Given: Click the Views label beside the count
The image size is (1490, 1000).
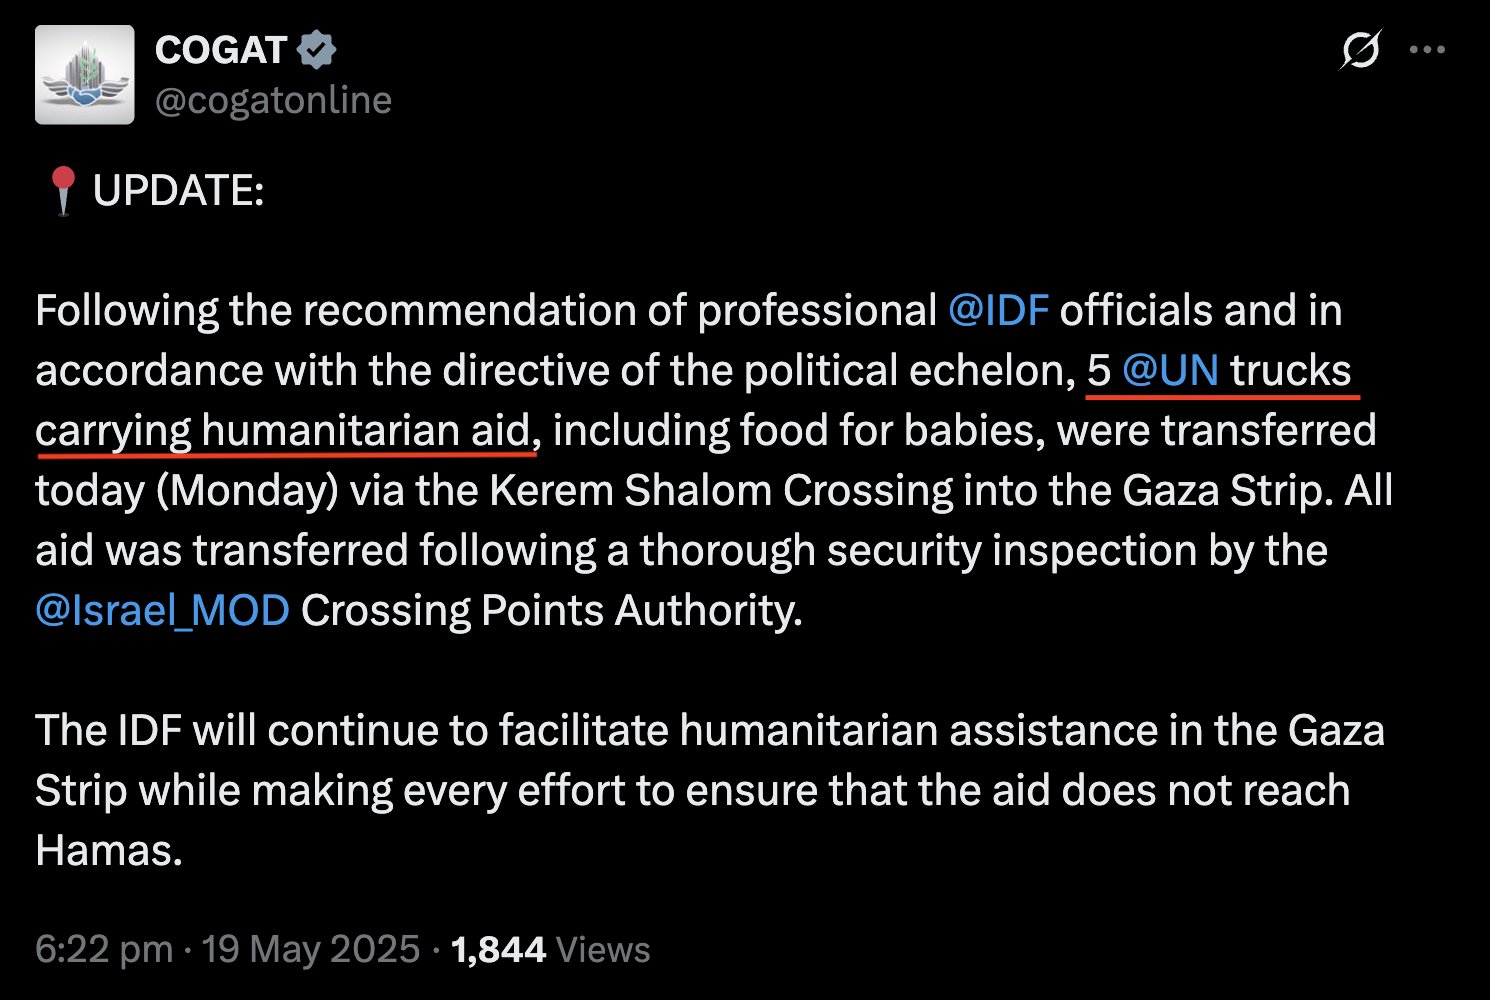Looking at the screenshot, I should [603, 949].
